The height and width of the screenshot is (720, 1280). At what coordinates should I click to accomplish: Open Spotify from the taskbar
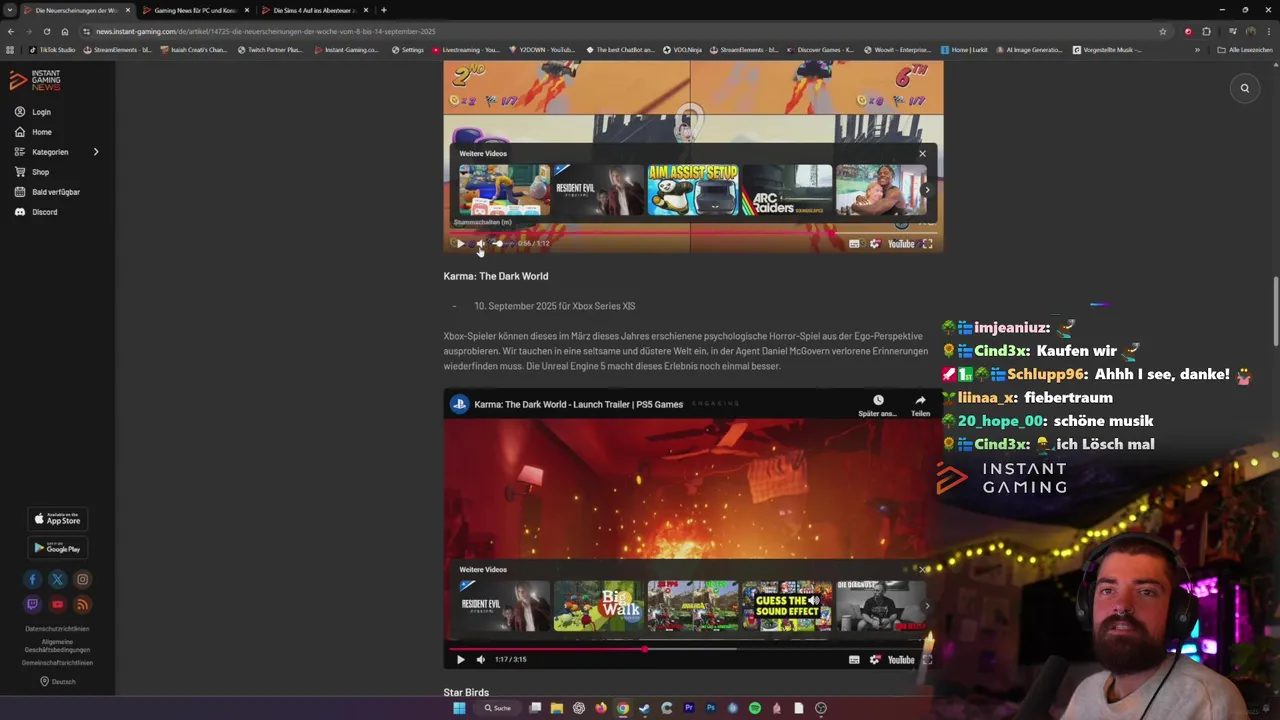click(x=754, y=708)
